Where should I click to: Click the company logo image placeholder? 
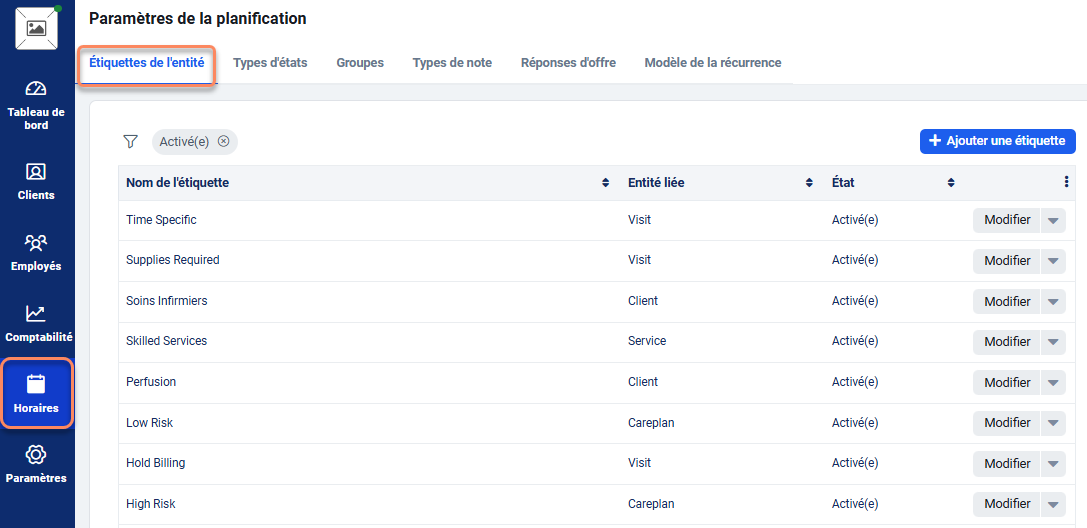(36, 28)
